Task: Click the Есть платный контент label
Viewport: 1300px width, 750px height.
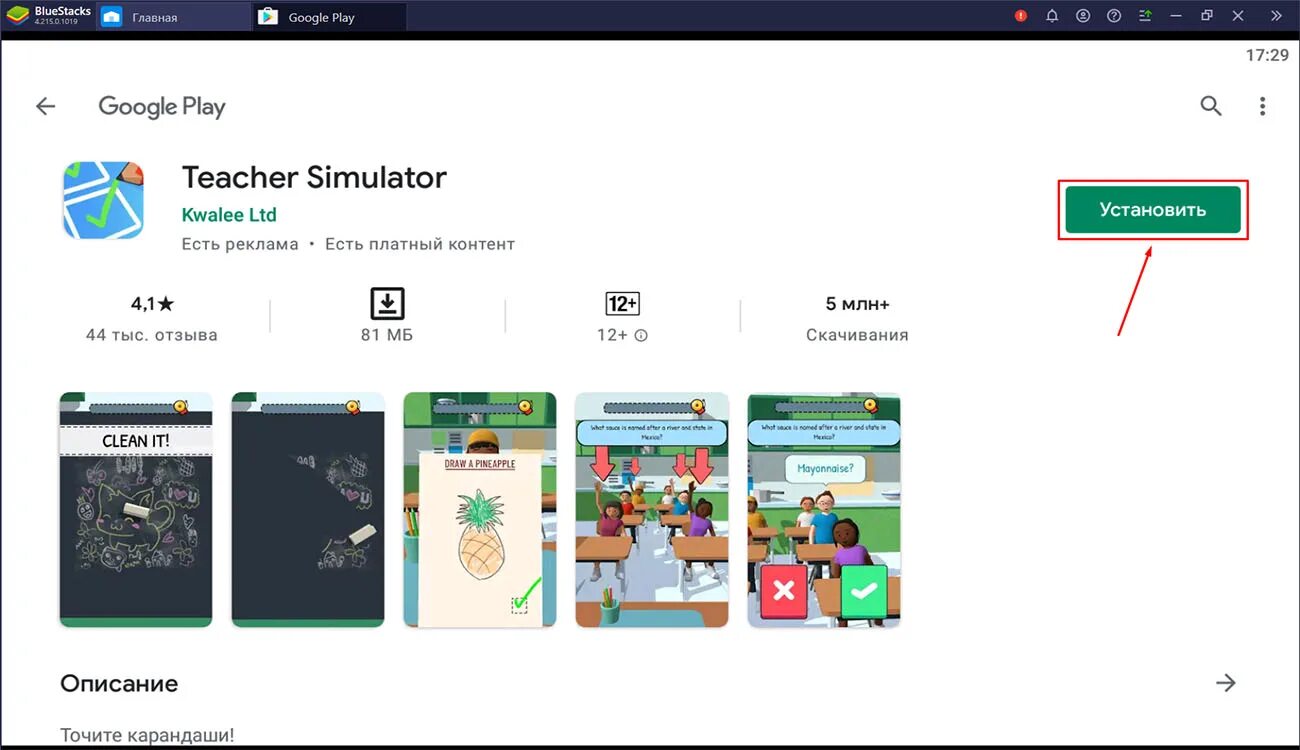Action: [420, 244]
